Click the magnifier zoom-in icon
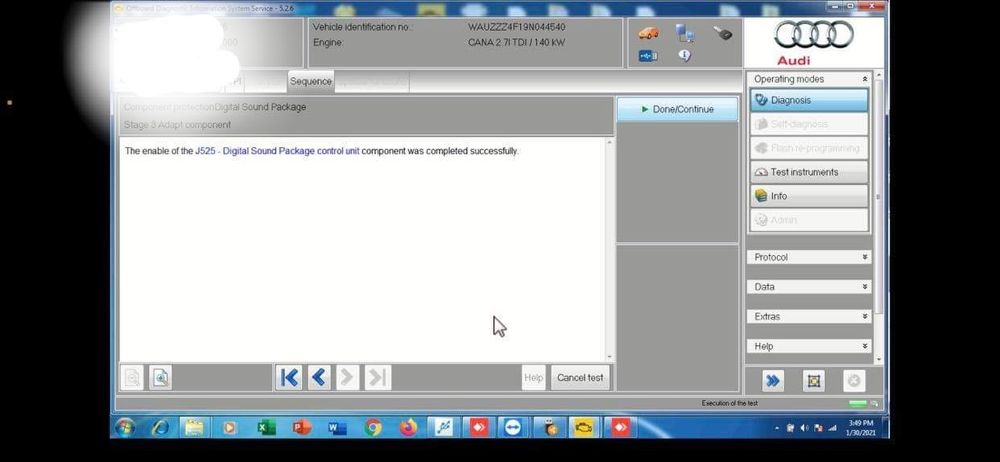 click(161, 378)
